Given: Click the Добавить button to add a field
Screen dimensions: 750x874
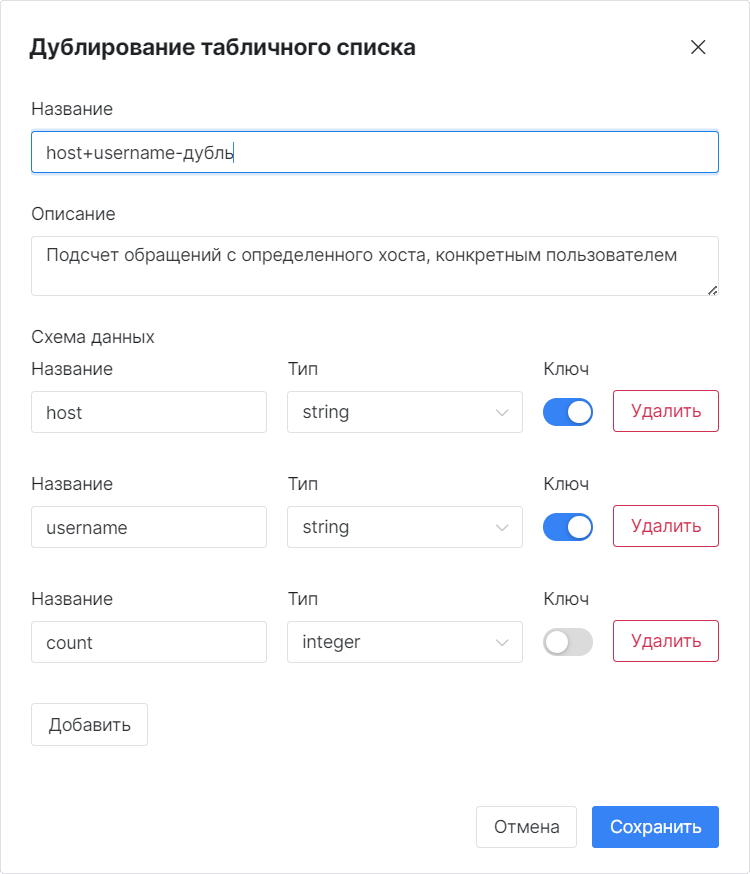Looking at the screenshot, I should point(89,725).
